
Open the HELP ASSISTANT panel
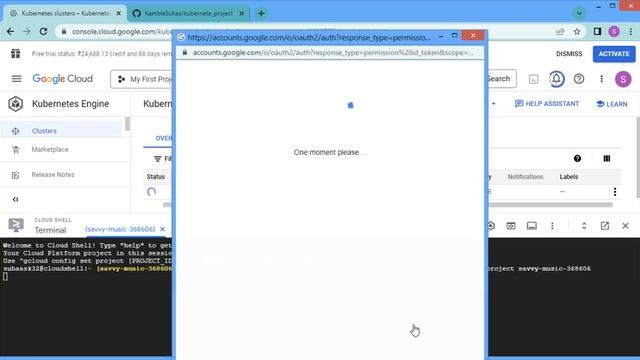tap(547, 104)
